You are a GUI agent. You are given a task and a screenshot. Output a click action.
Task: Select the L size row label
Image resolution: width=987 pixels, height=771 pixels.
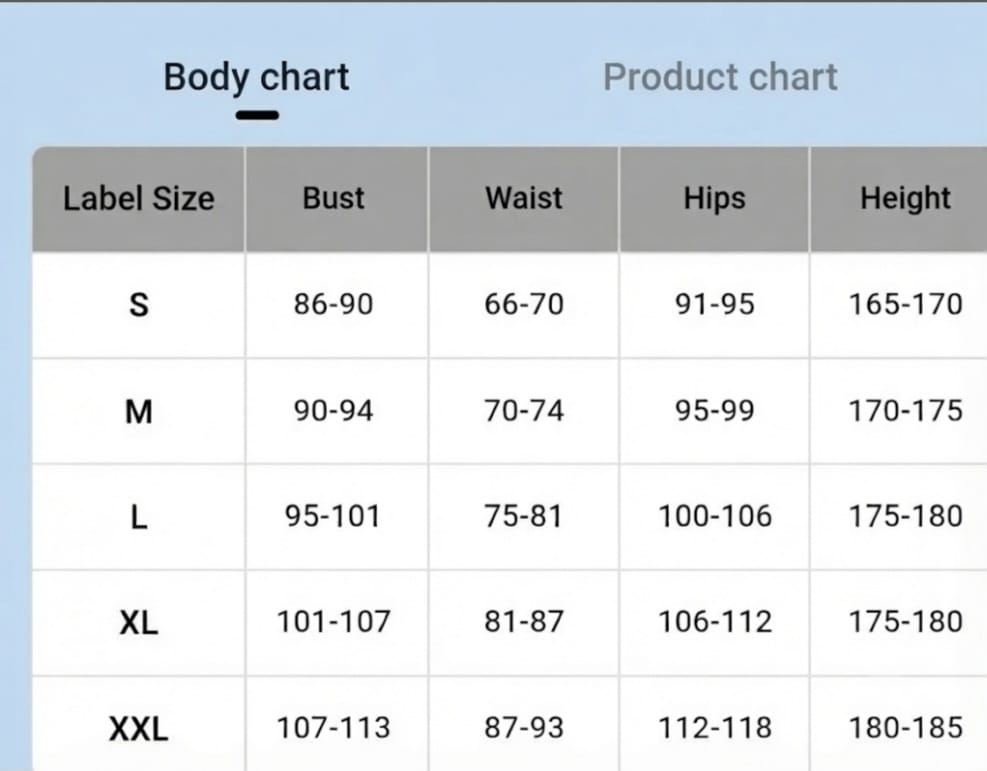click(139, 518)
